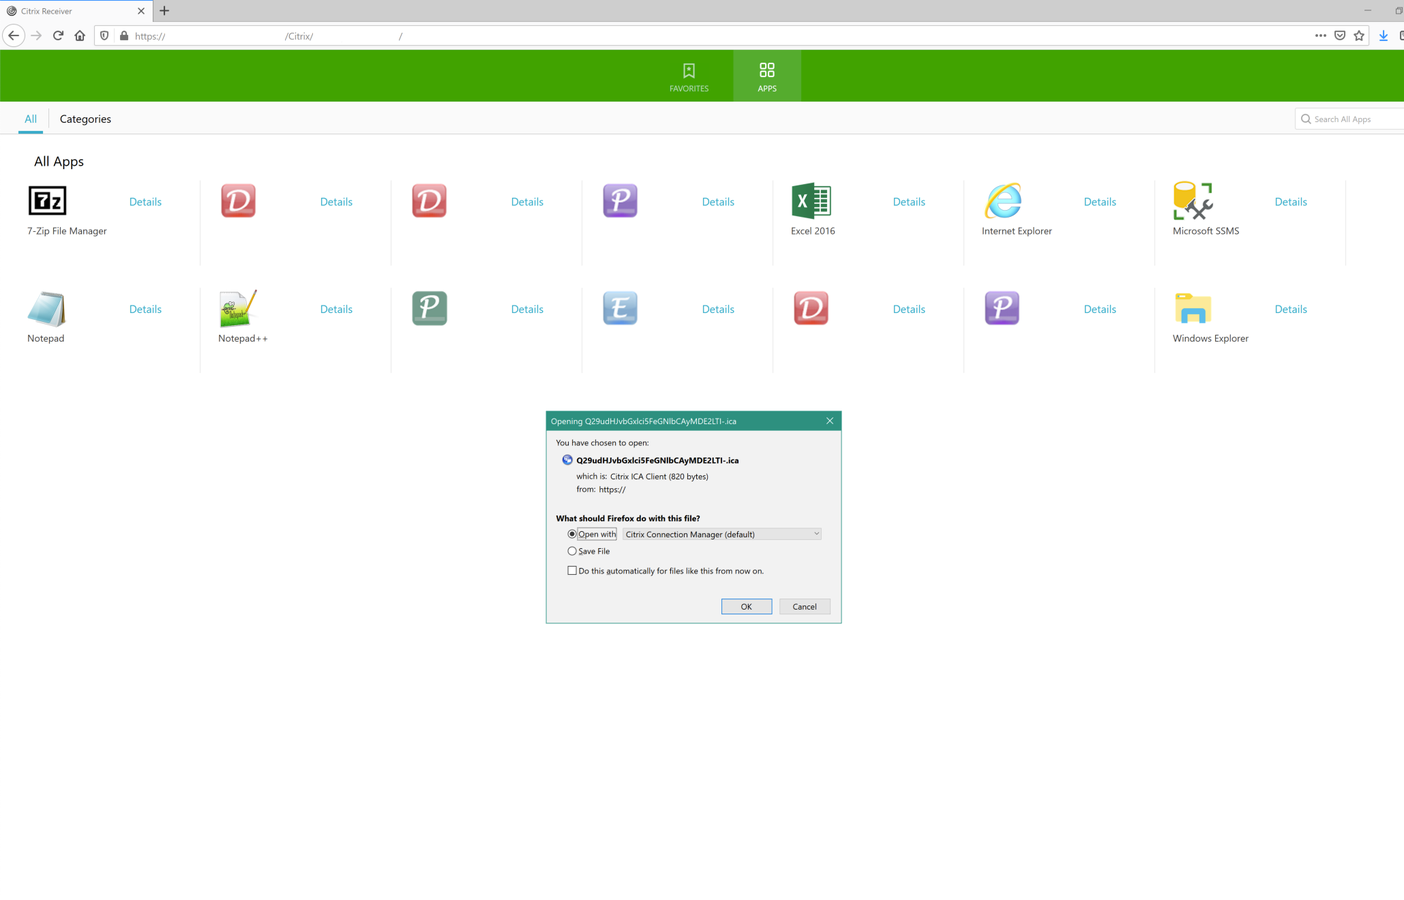Image resolution: width=1404 pixels, height=900 pixels.
Task: Open page actions three-dots menu
Action: (x=1320, y=36)
